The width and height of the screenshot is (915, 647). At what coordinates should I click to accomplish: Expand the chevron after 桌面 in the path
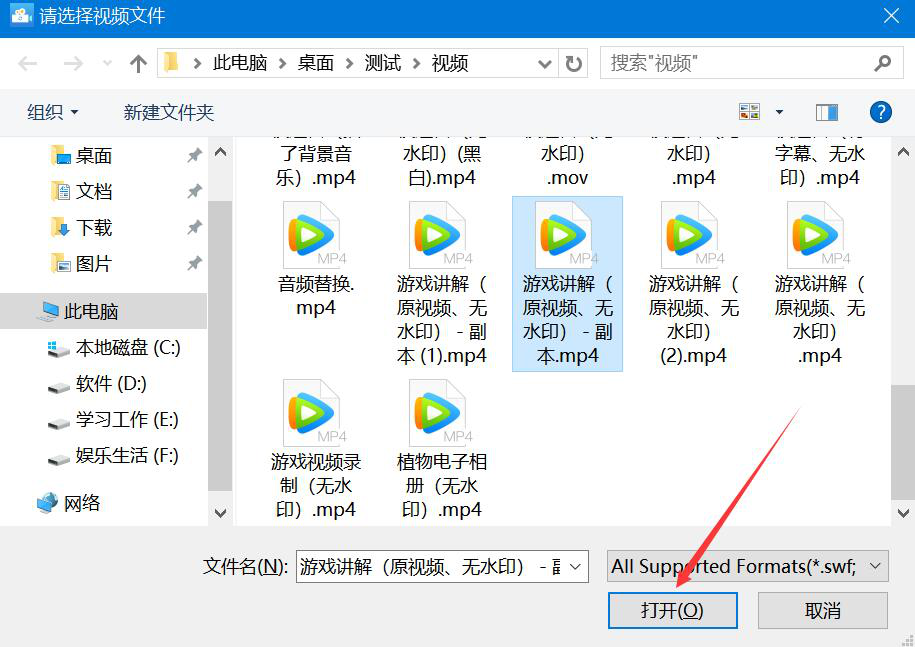[x=350, y=63]
